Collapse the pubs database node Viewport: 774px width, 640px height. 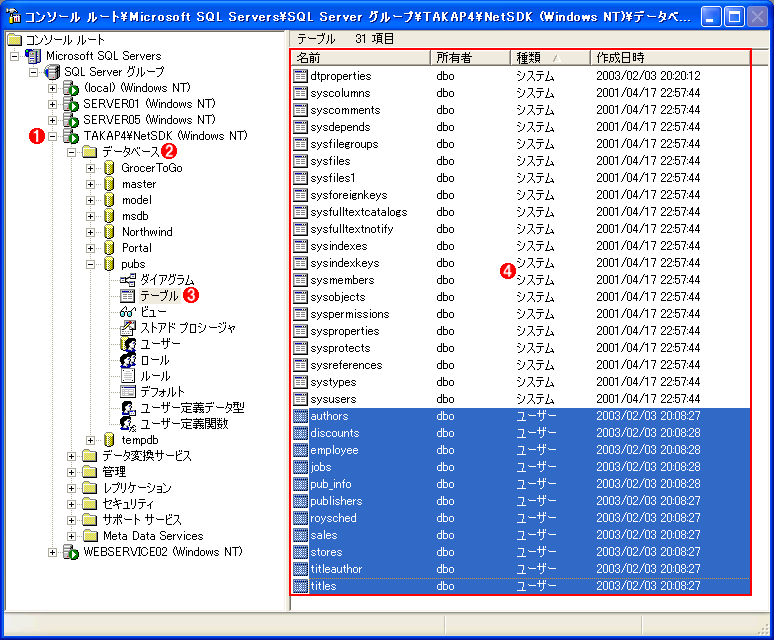coord(91,264)
